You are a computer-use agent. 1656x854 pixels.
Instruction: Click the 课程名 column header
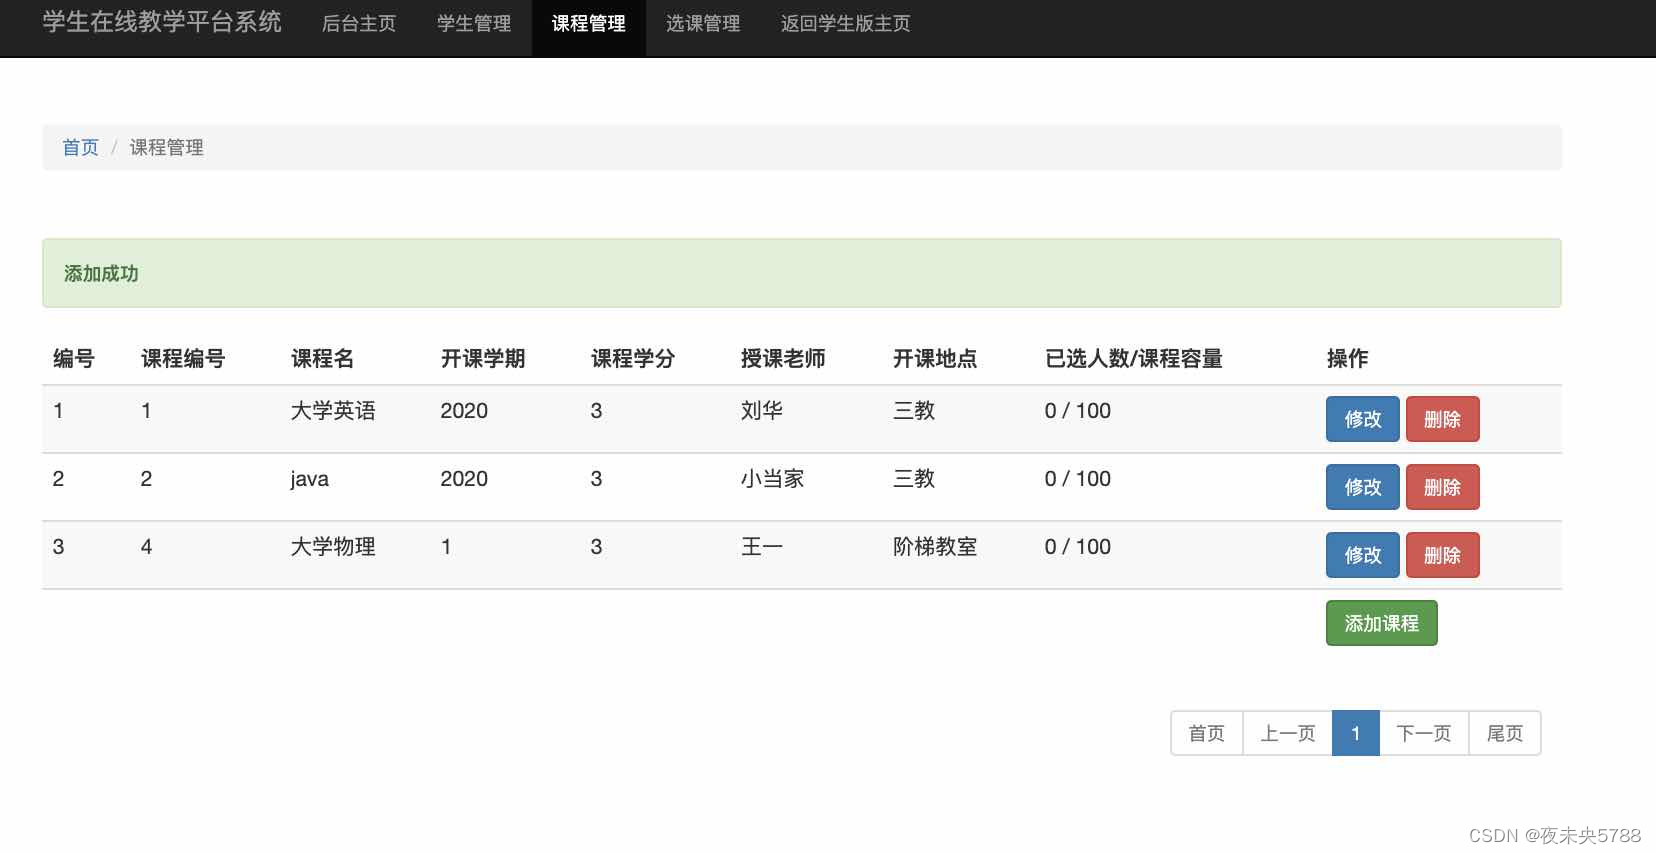pos(323,358)
